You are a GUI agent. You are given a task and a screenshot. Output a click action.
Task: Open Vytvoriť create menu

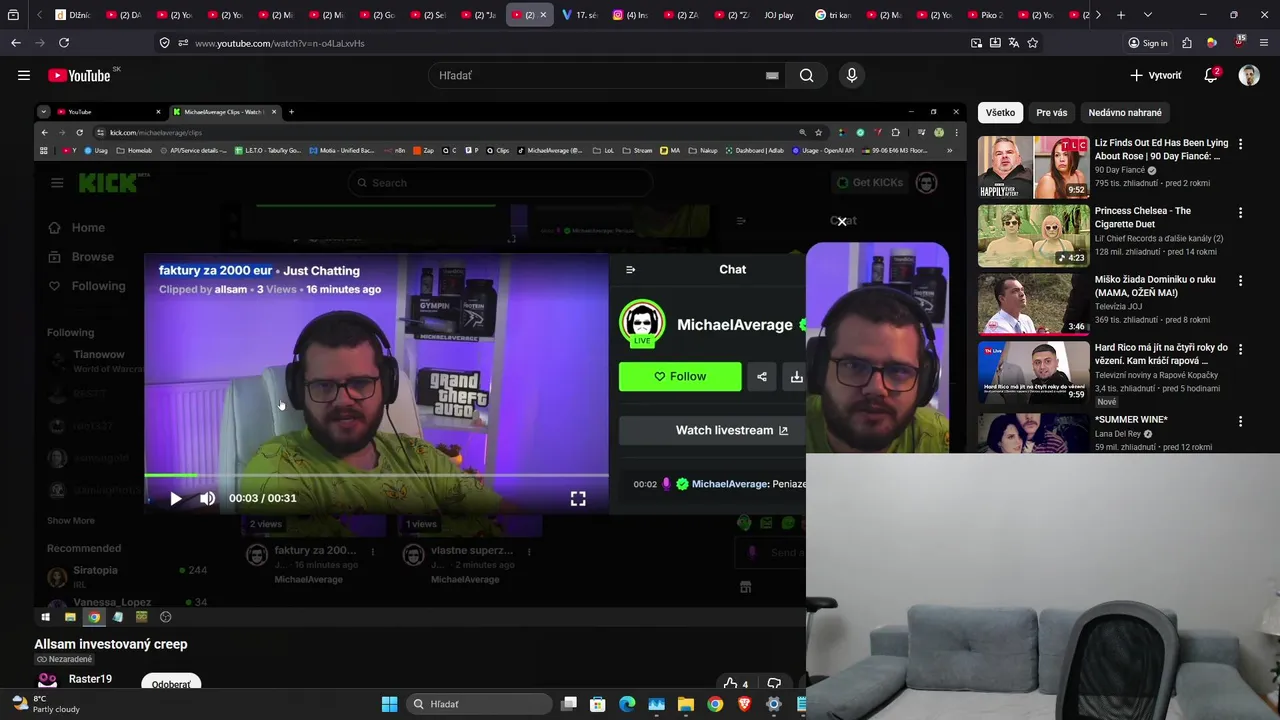1155,75
